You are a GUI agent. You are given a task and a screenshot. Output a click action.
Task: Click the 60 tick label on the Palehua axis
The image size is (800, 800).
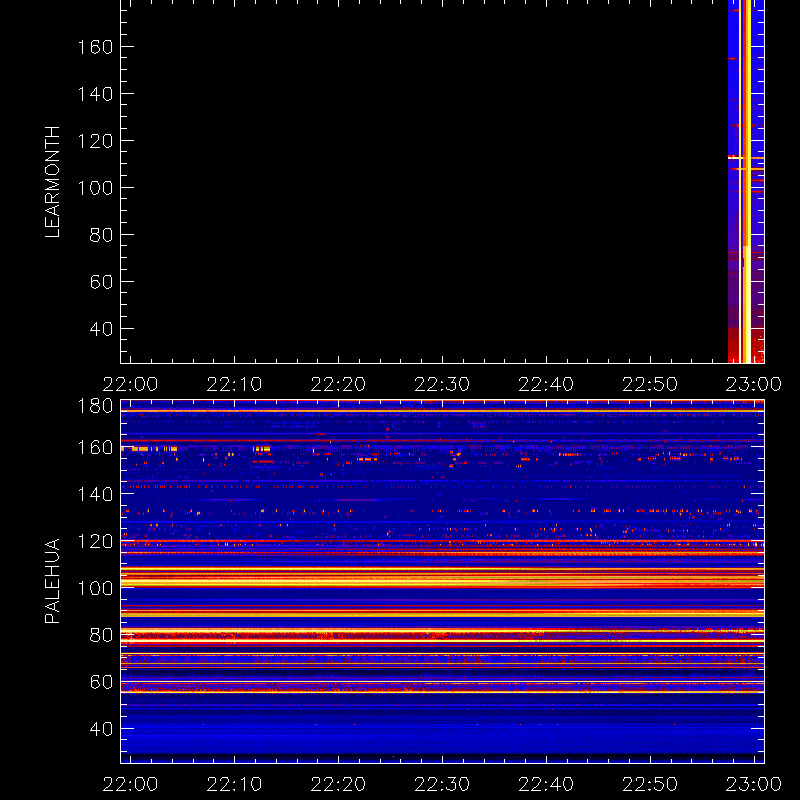click(x=101, y=682)
